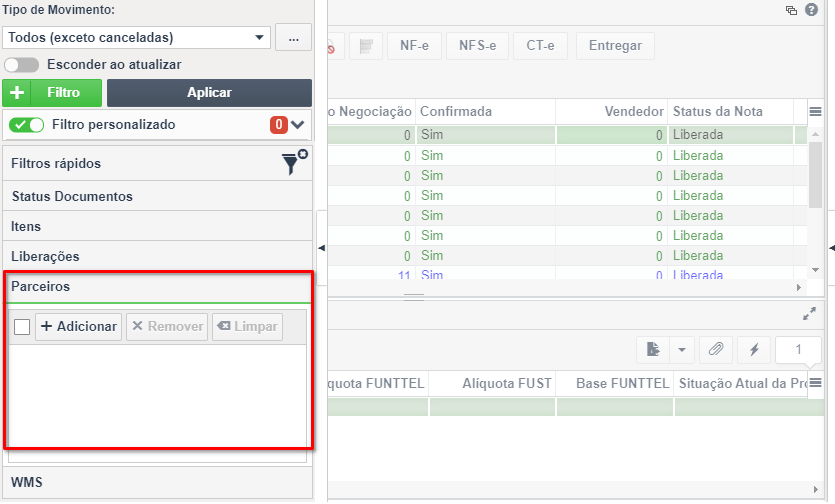This screenshot has width=835, height=504.
Task: Disable the Filtro personalizado switch
Action: [27, 125]
